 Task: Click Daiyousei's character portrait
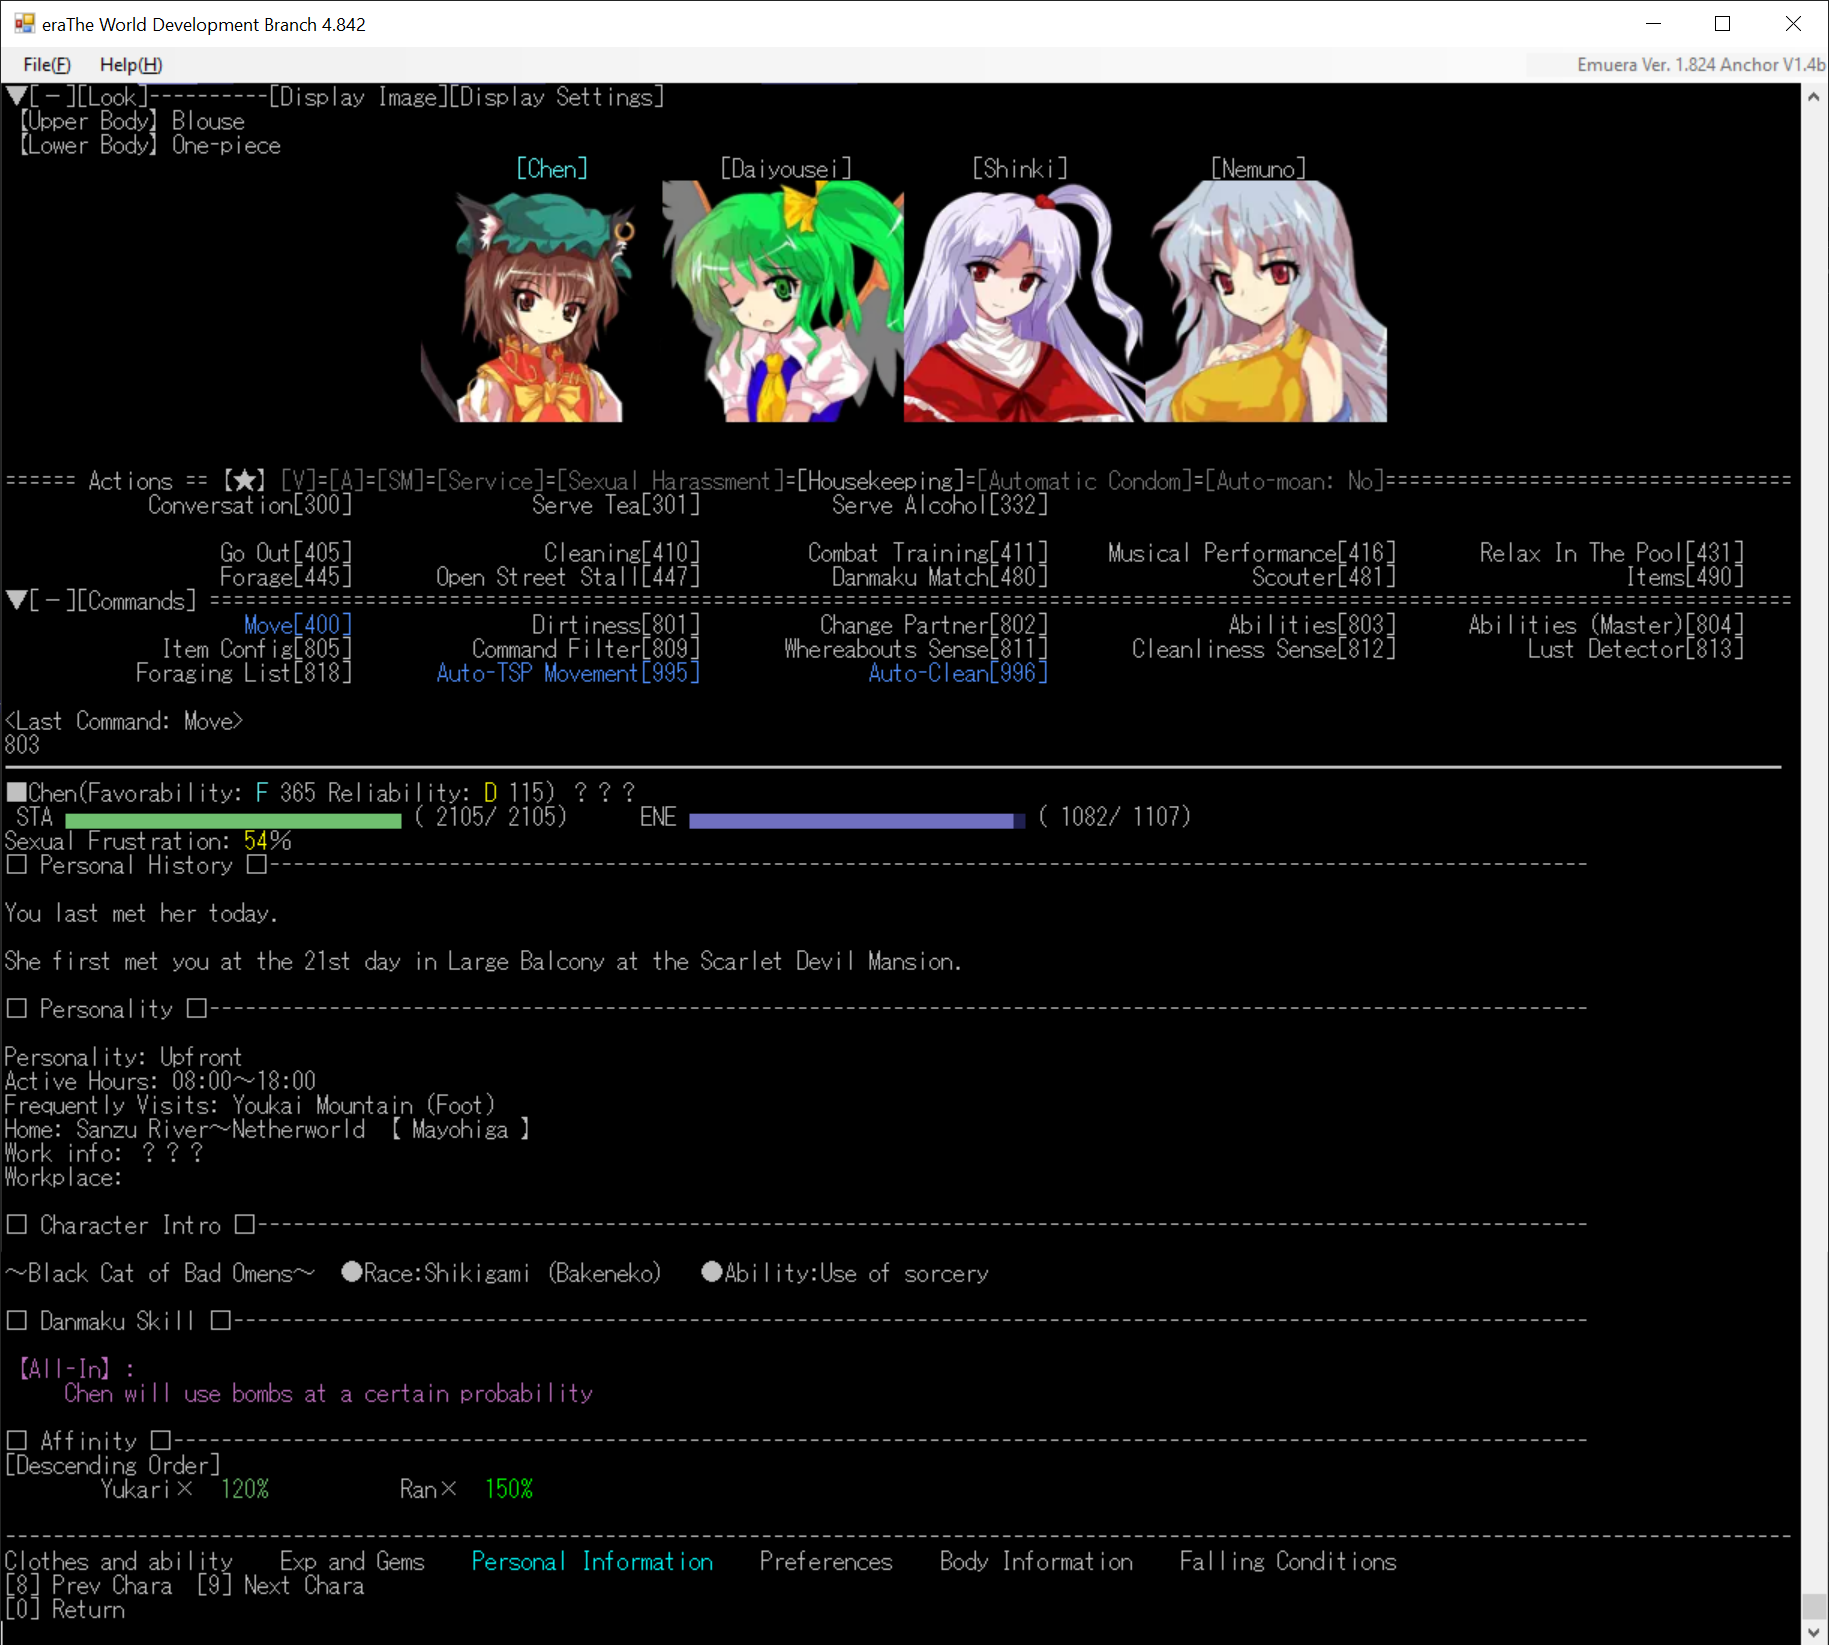[783, 302]
